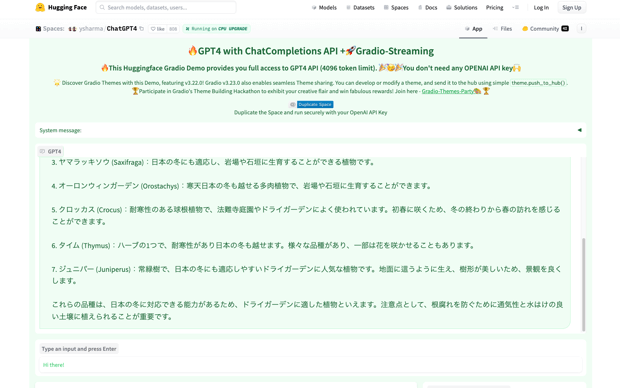The height and width of the screenshot is (388, 620).
Task: Open the Docs section
Action: 427,8
